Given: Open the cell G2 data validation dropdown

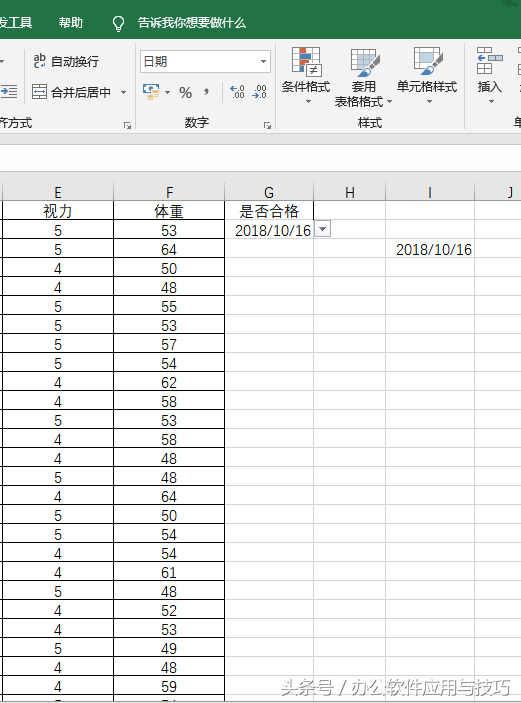Looking at the screenshot, I should 322,230.
